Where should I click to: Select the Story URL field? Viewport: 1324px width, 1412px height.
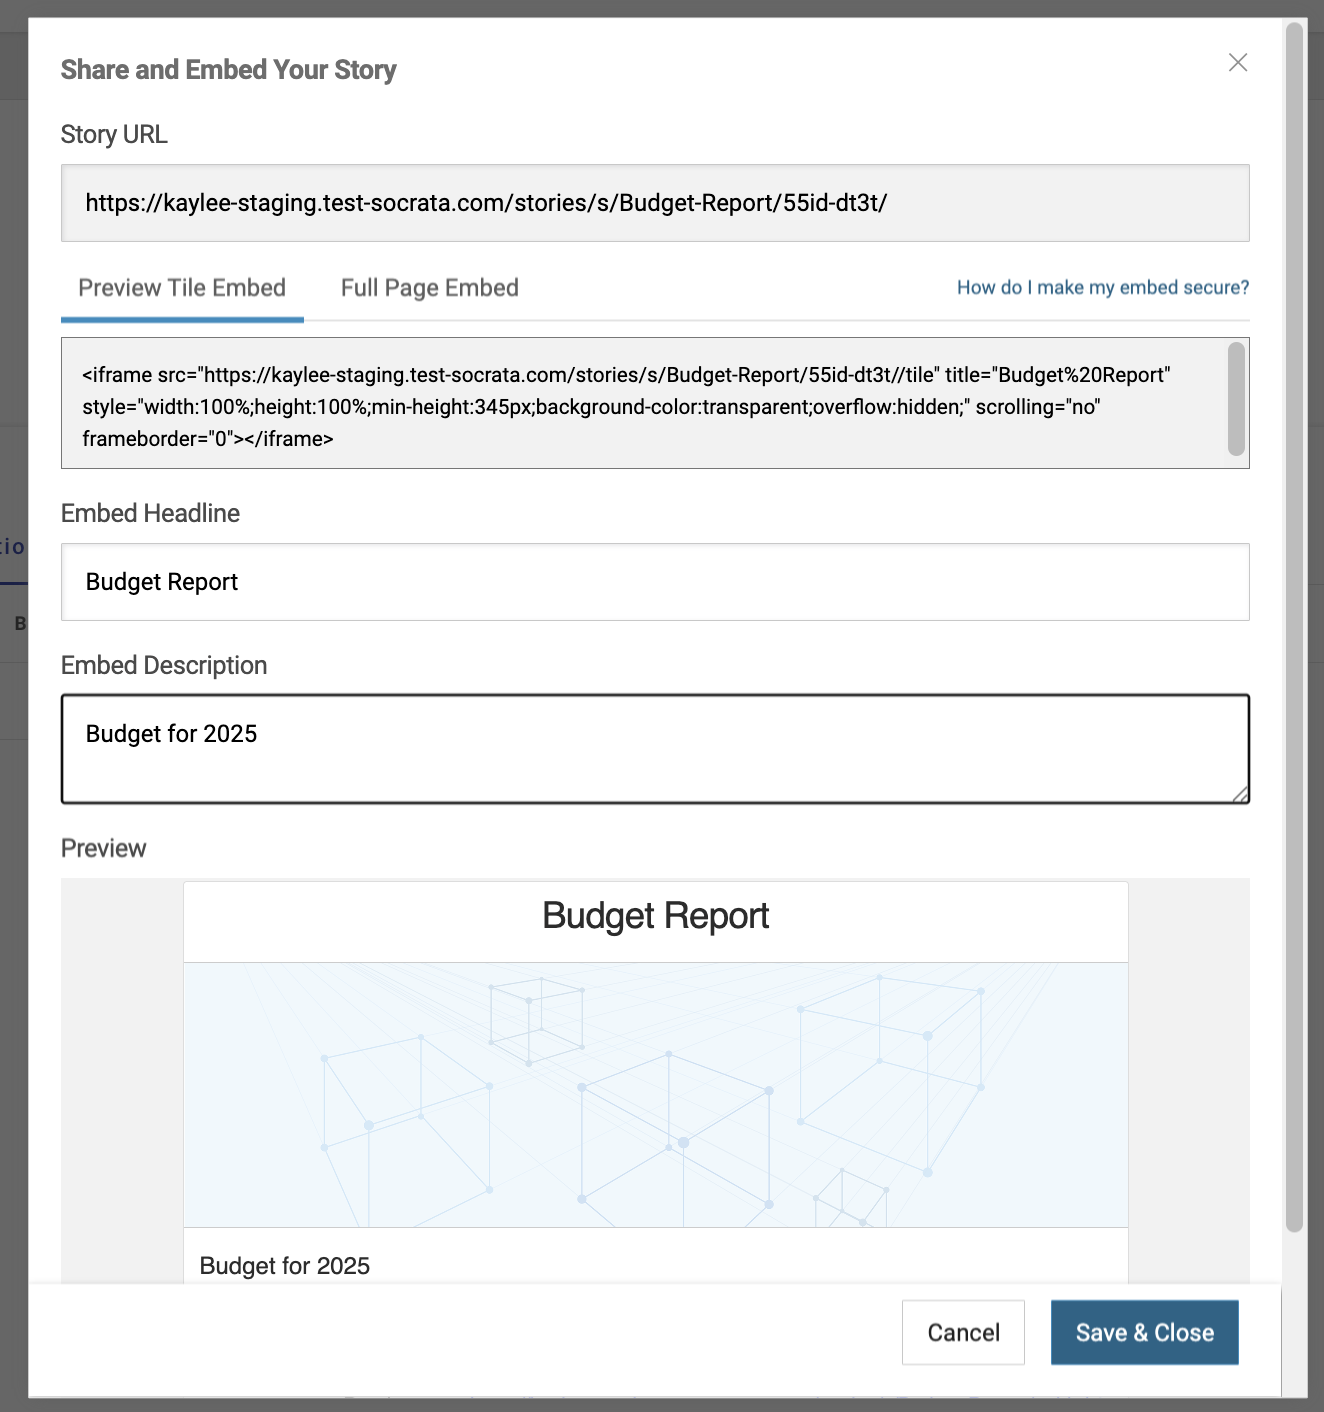pyautogui.click(x=655, y=203)
